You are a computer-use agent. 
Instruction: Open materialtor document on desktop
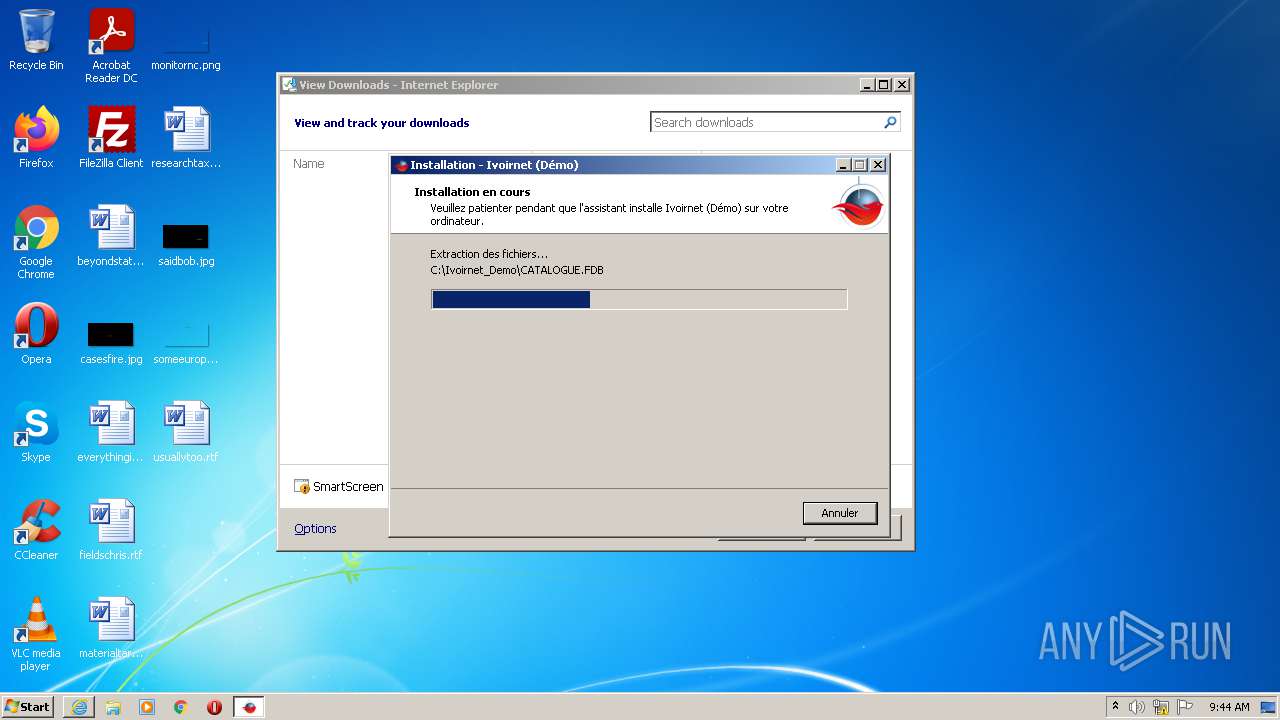111,629
